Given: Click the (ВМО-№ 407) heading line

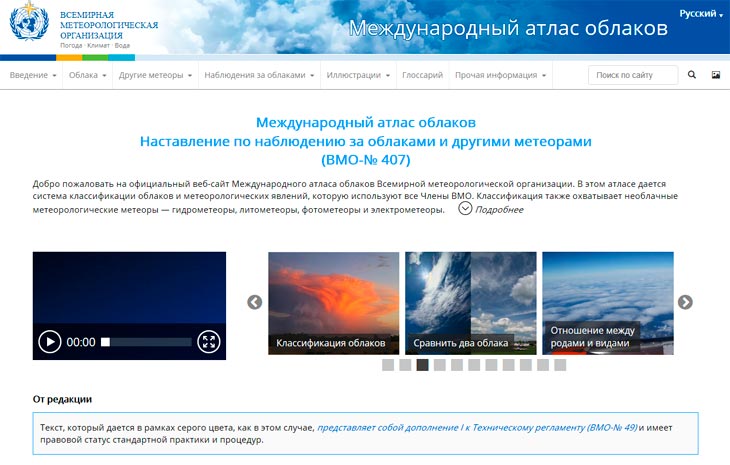Looking at the screenshot, I should [365, 160].
